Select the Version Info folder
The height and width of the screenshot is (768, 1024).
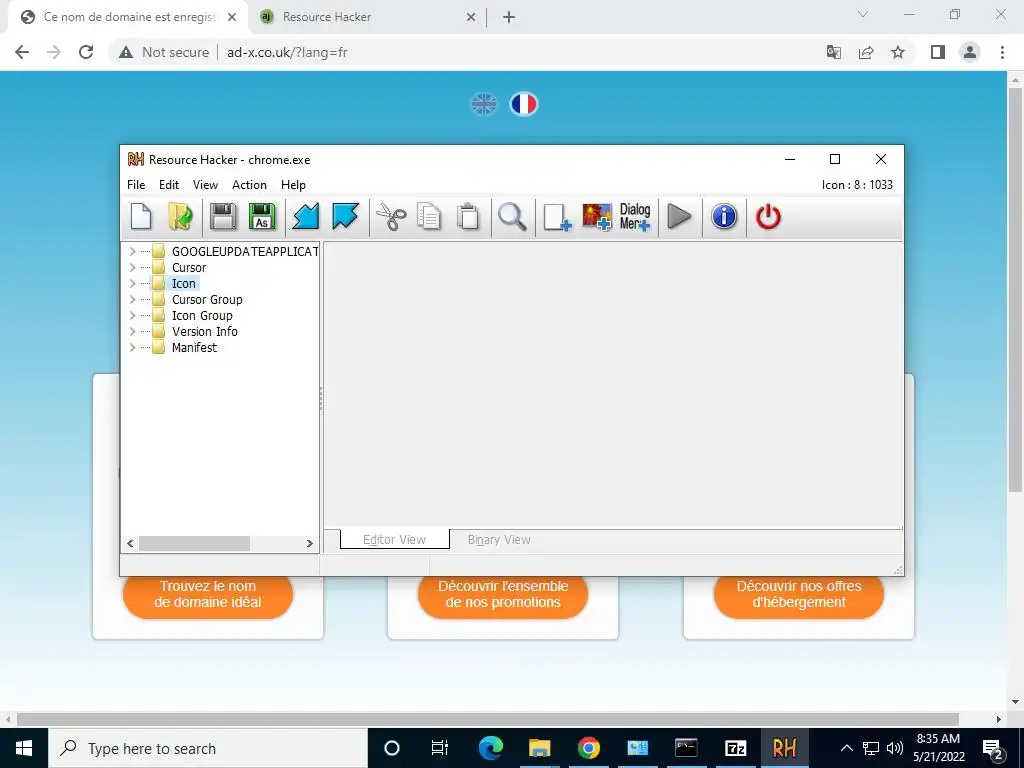204,331
